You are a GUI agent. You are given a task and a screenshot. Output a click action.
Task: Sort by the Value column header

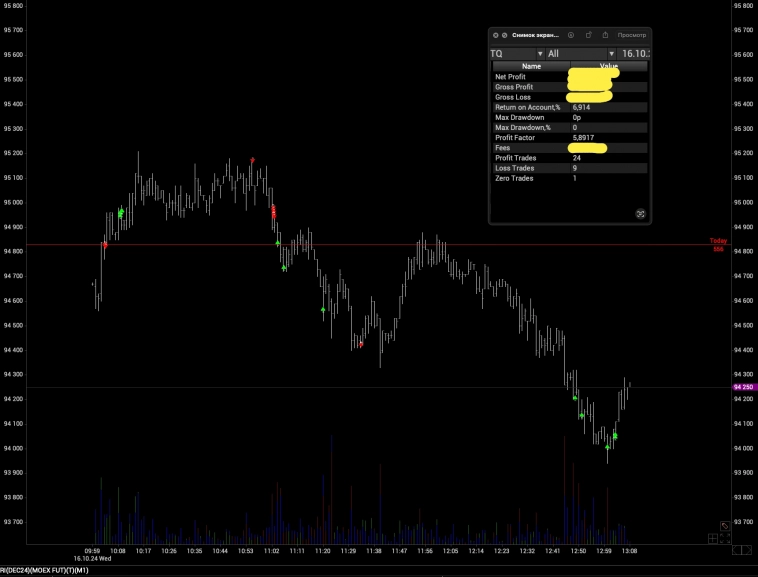[x=608, y=66]
